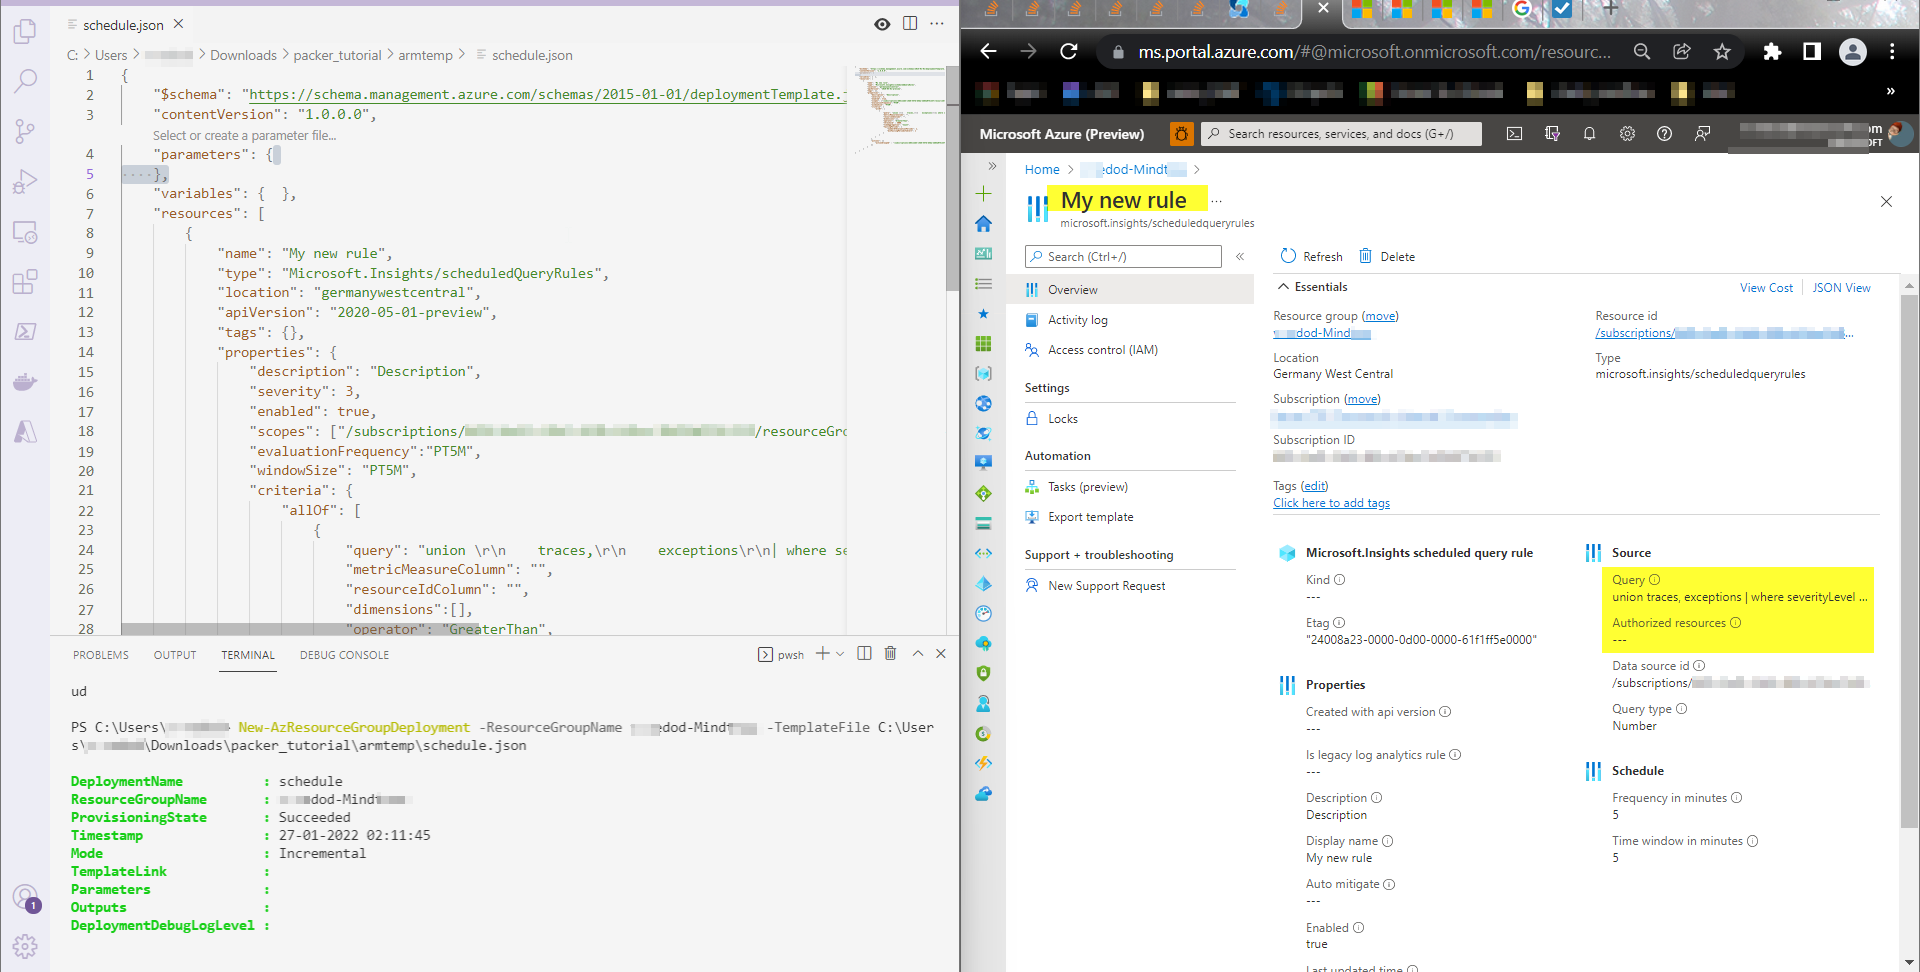Open VS Code Accounts menu
Image resolution: width=1920 pixels, height=972 pixels.
25,897
